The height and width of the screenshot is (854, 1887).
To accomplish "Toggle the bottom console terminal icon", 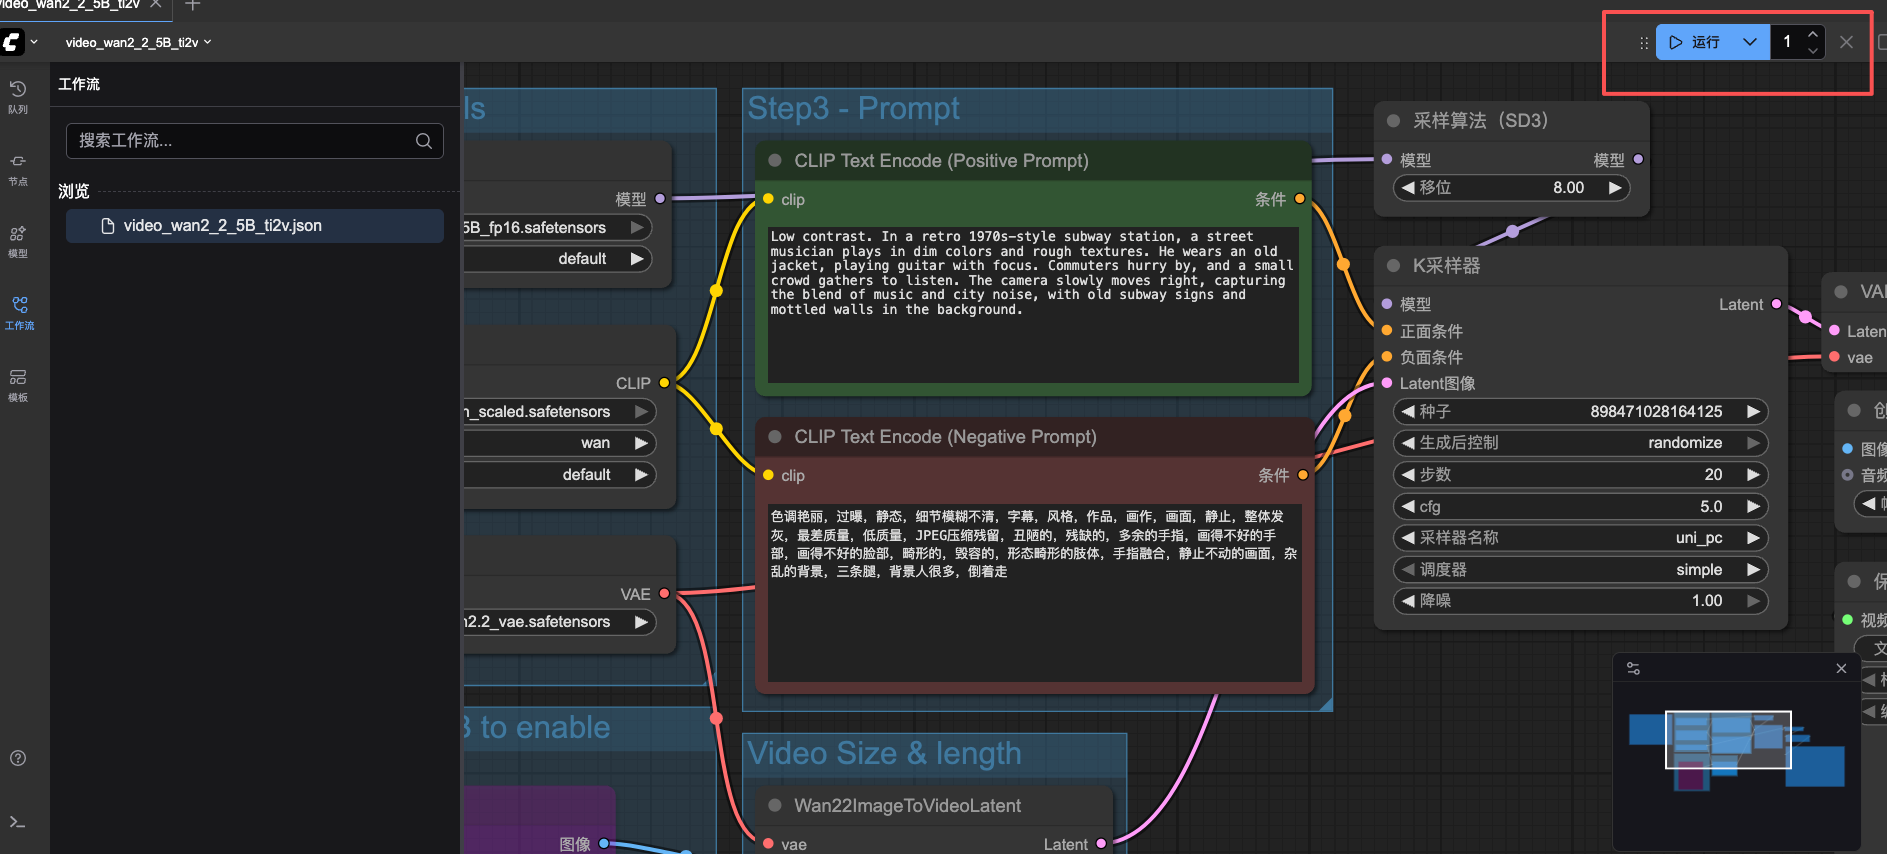I will pyautogui.click(x=18, y=822).
